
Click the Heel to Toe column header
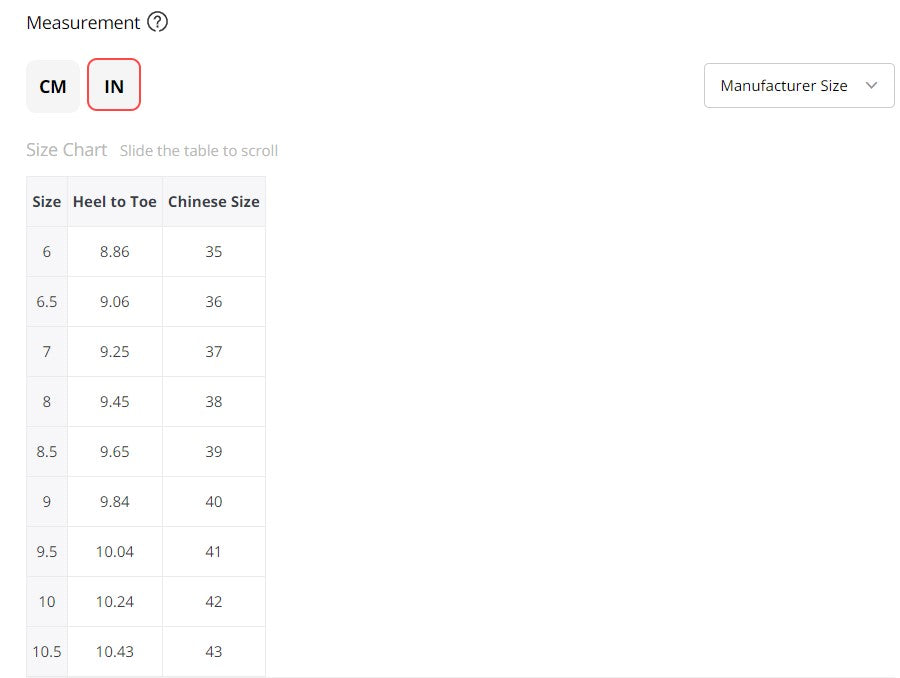[115, 201]
